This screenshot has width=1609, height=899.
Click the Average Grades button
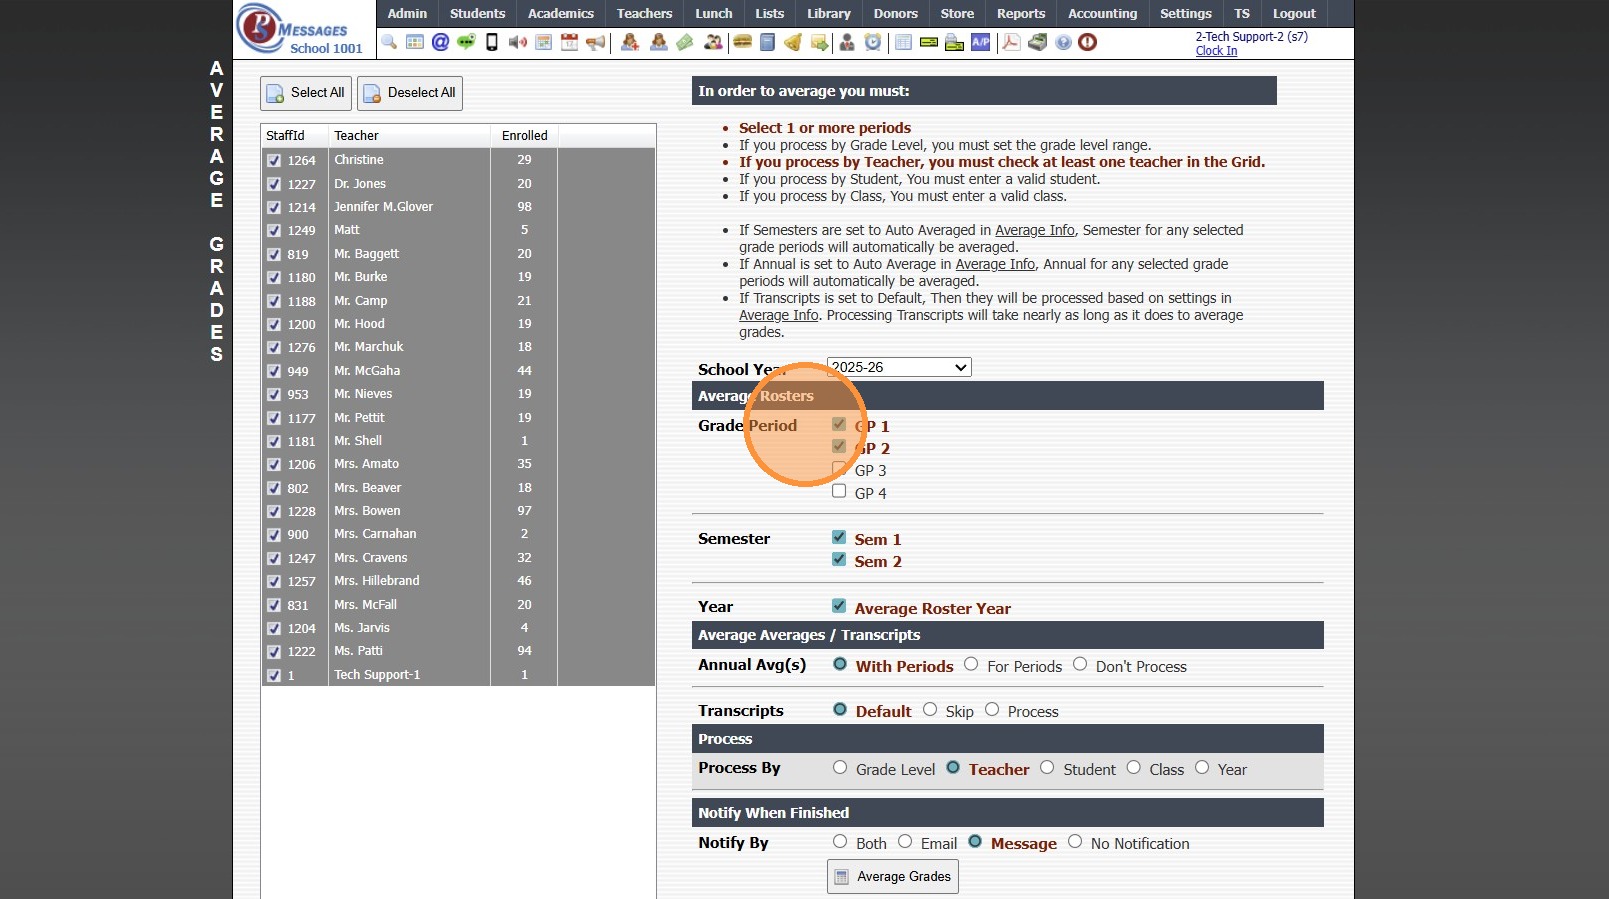(x=893, y=877)
